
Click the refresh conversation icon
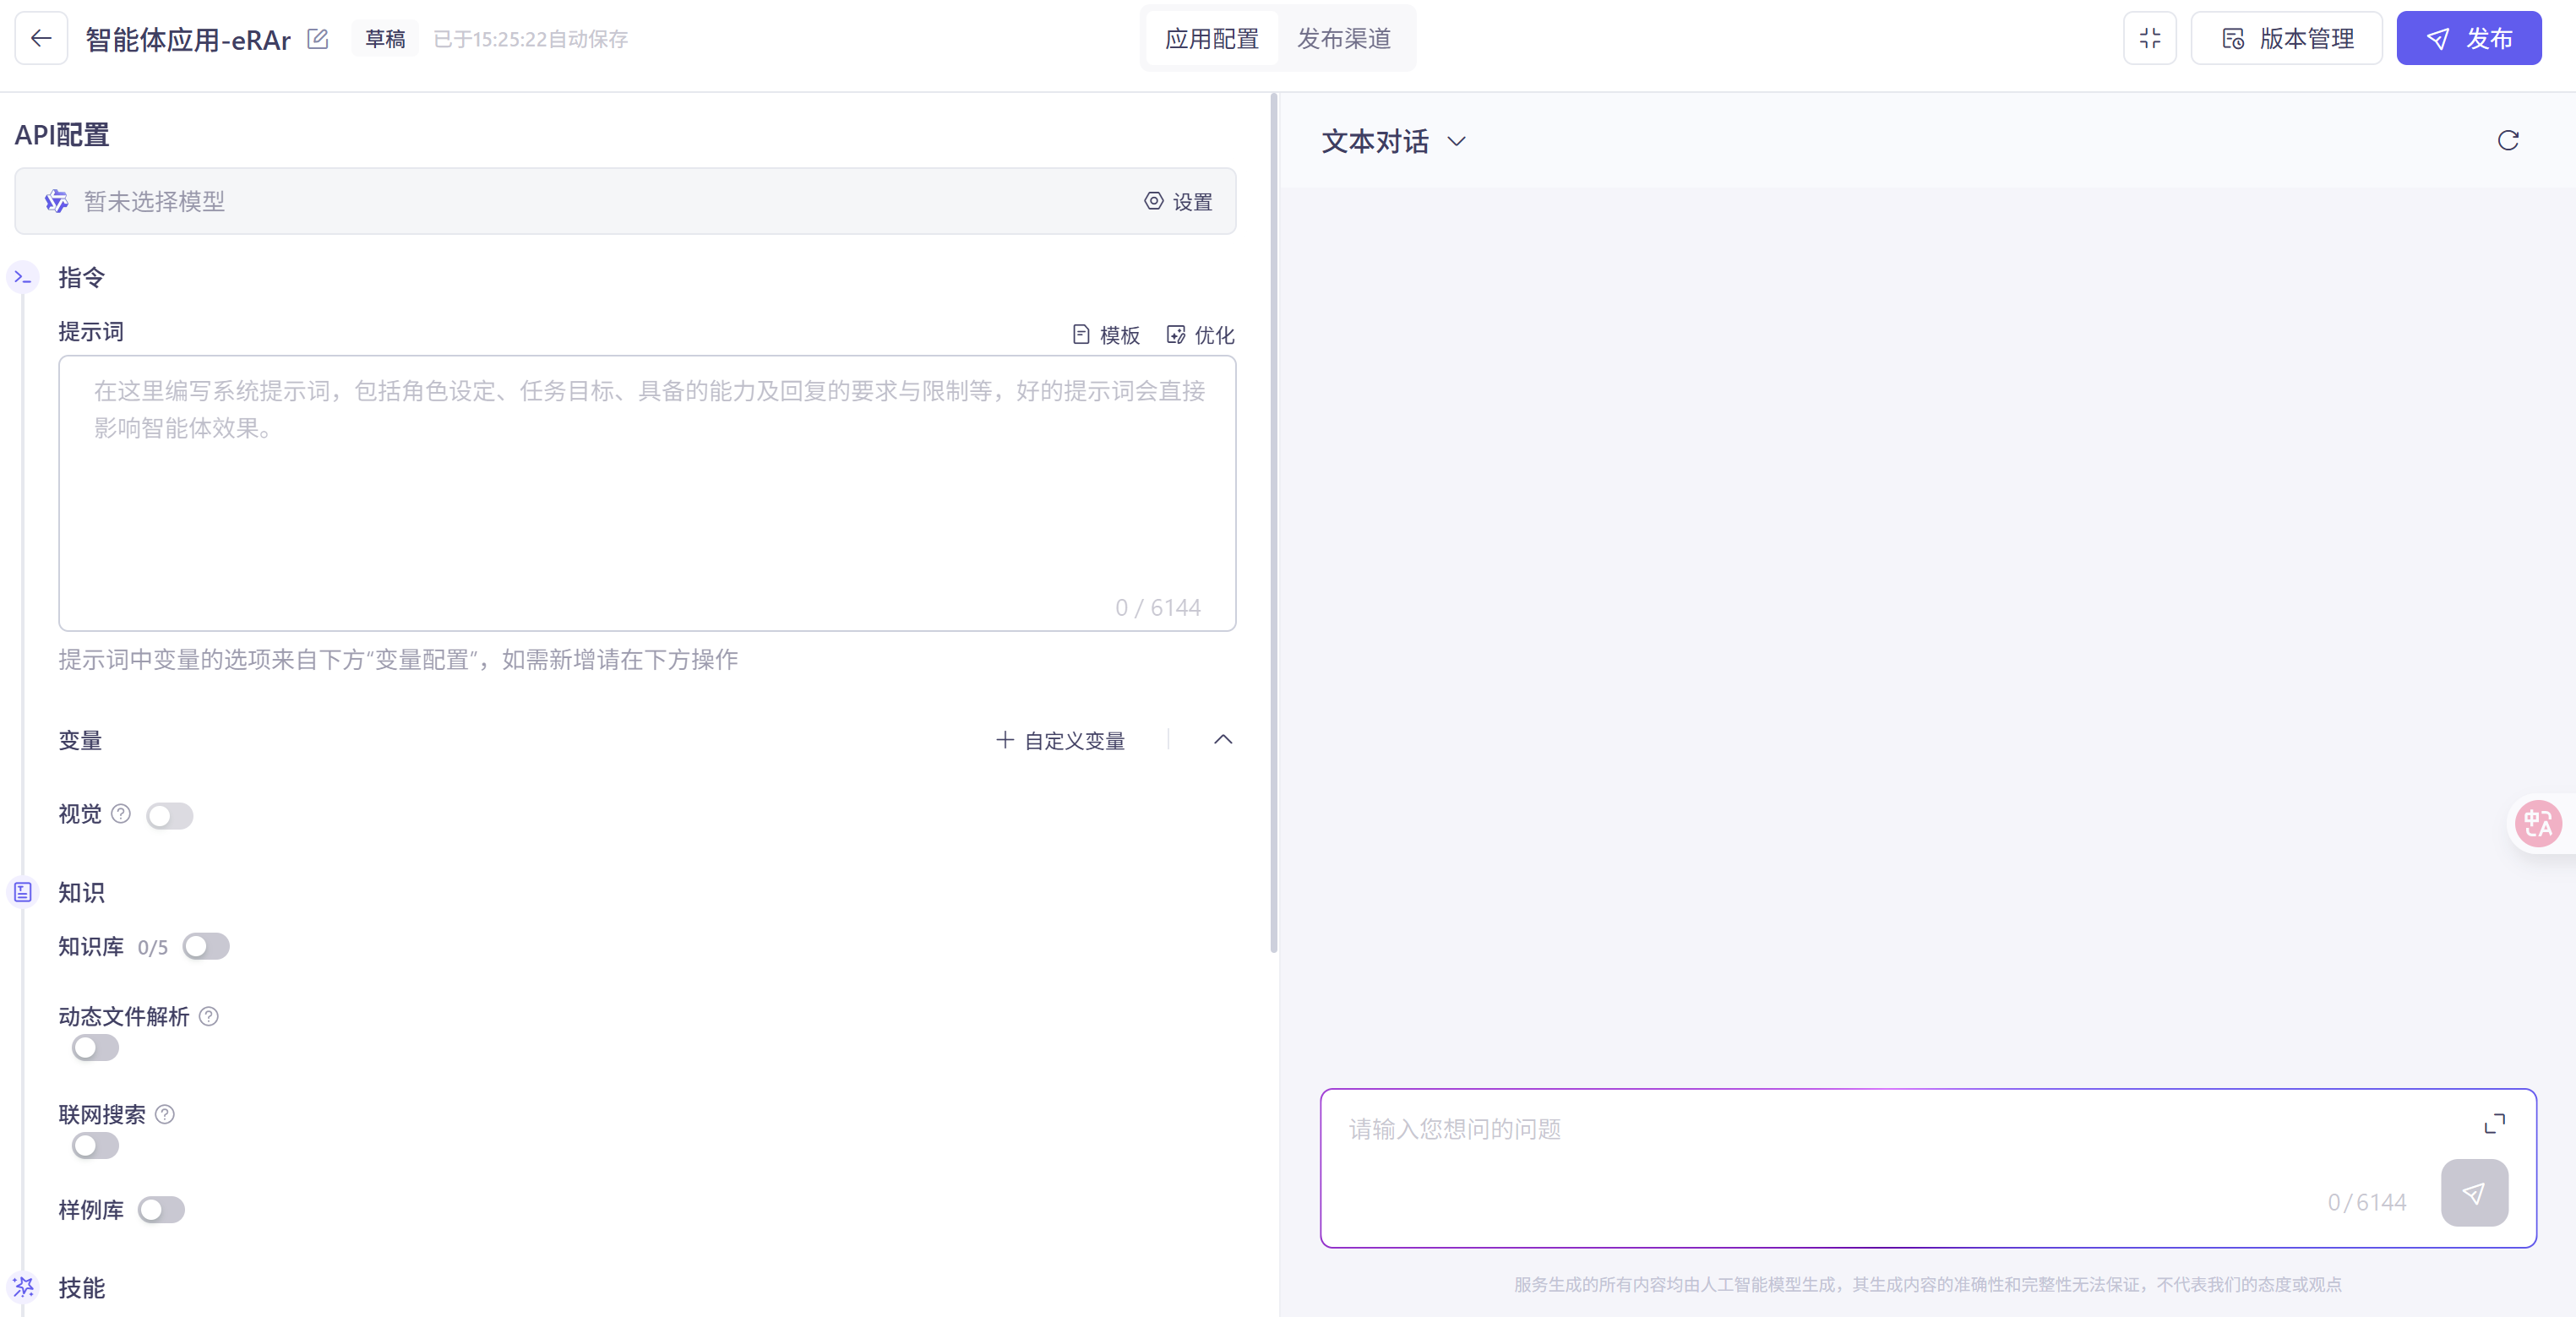point(2507,140)
